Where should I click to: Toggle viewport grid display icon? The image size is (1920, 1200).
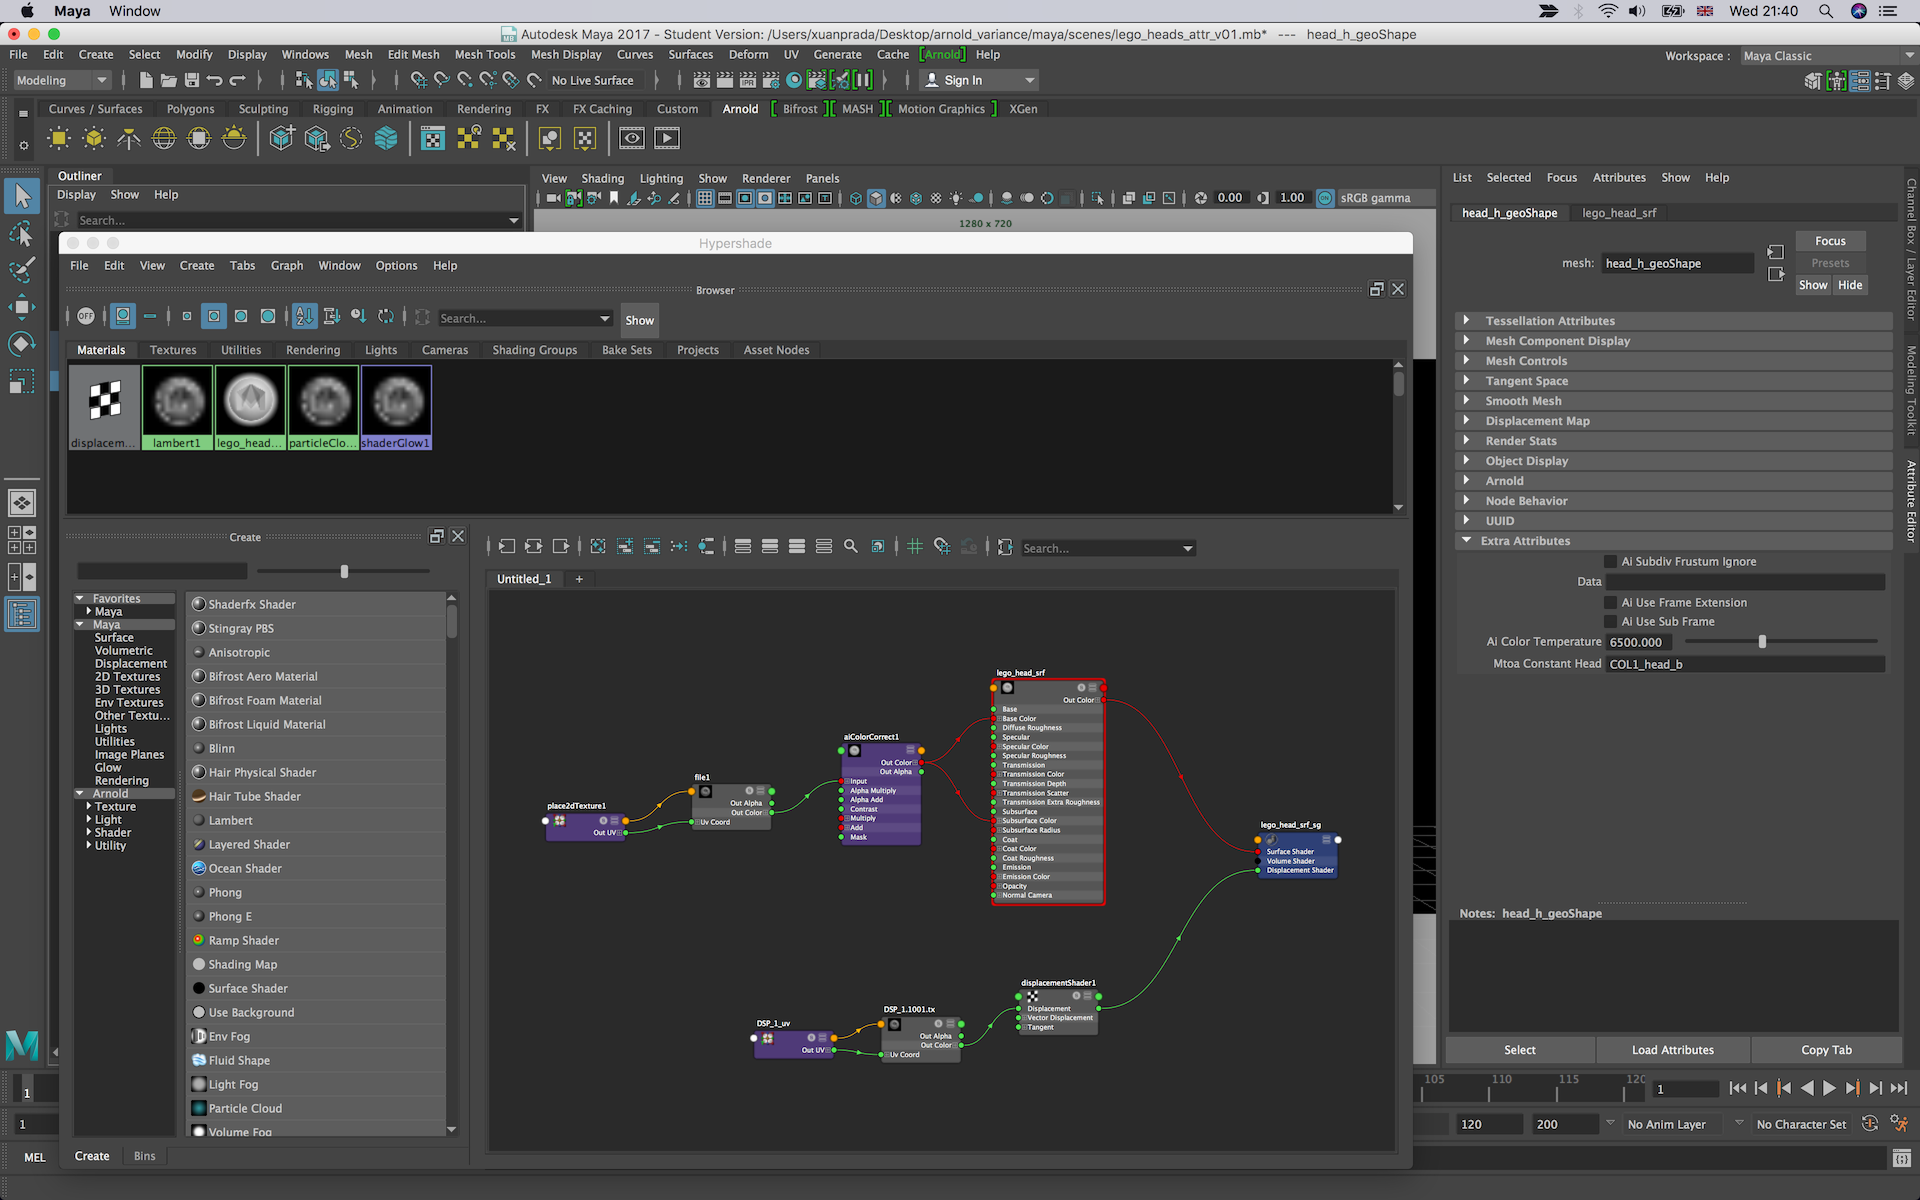coord(705,198)
